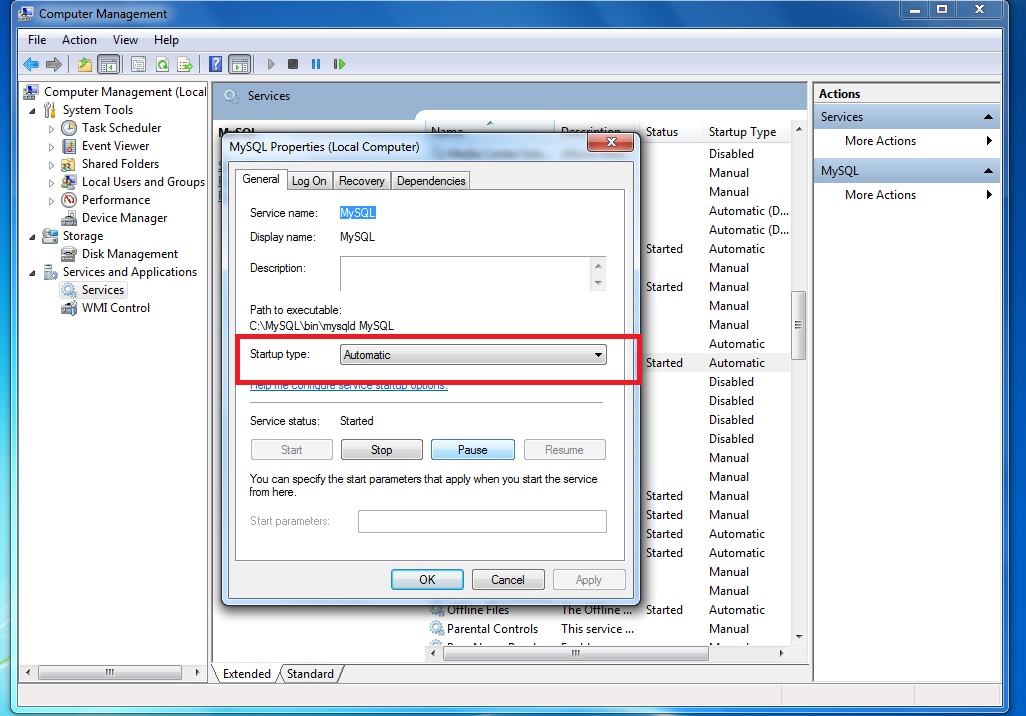Open More Actions under Services
The height and width of the screenshot is (716, 1026).
pos(880,141)
